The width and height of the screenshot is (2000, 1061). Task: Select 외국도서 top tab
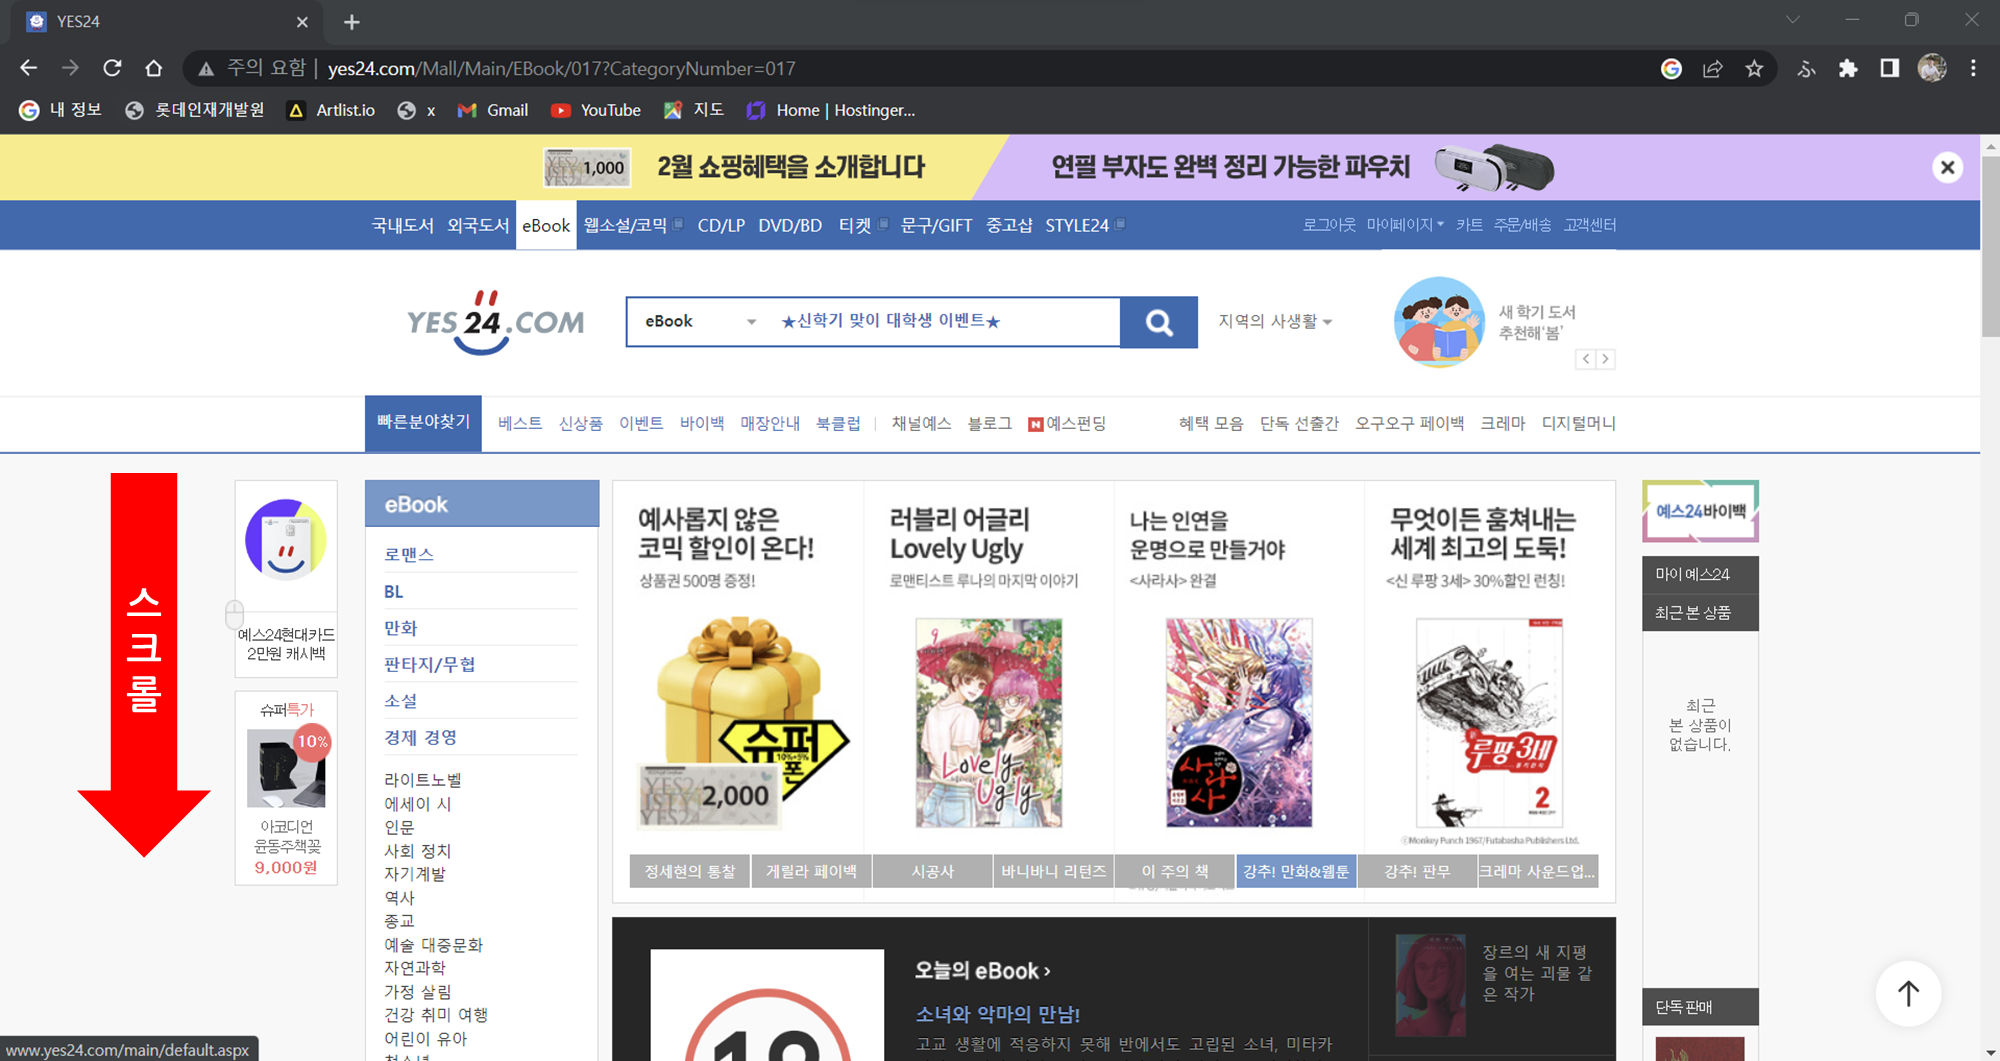pos(478,225)
